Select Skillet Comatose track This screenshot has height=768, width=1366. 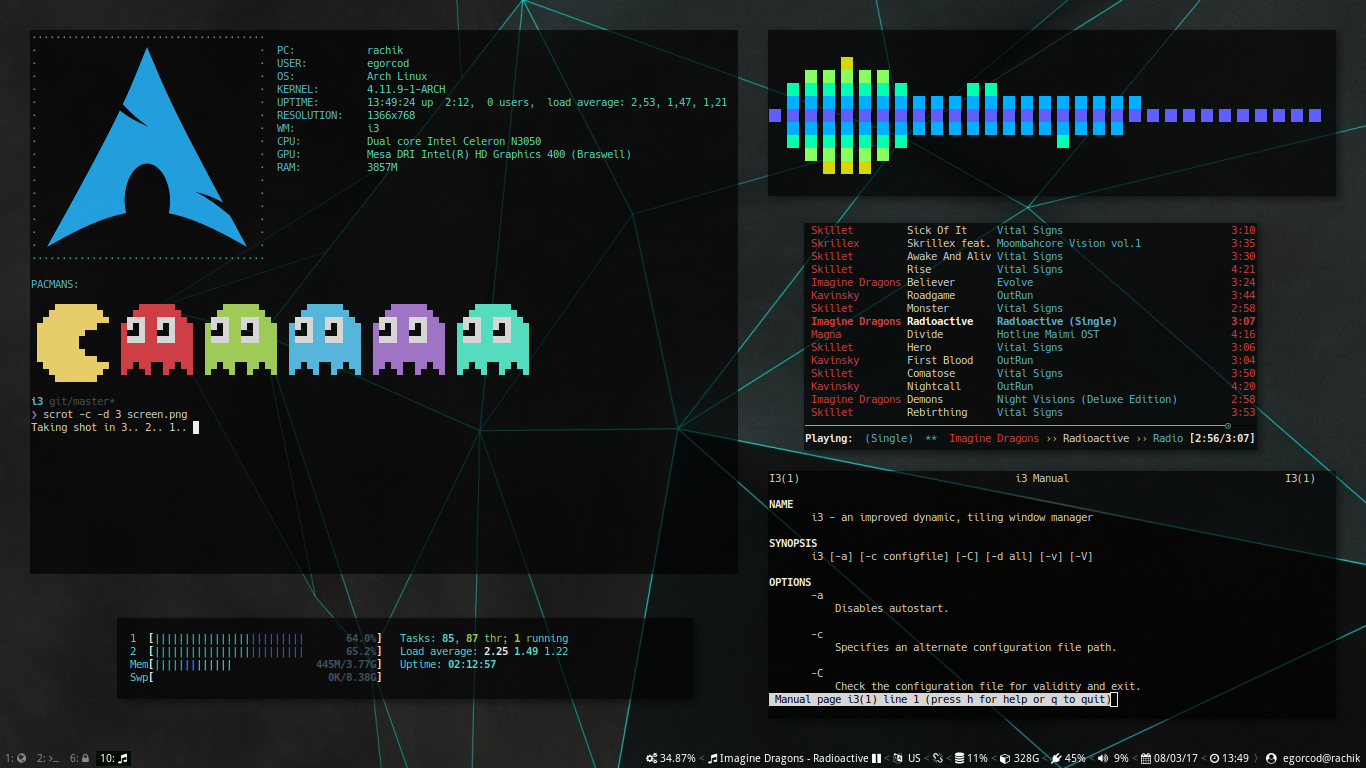[x=1032, y=373]
